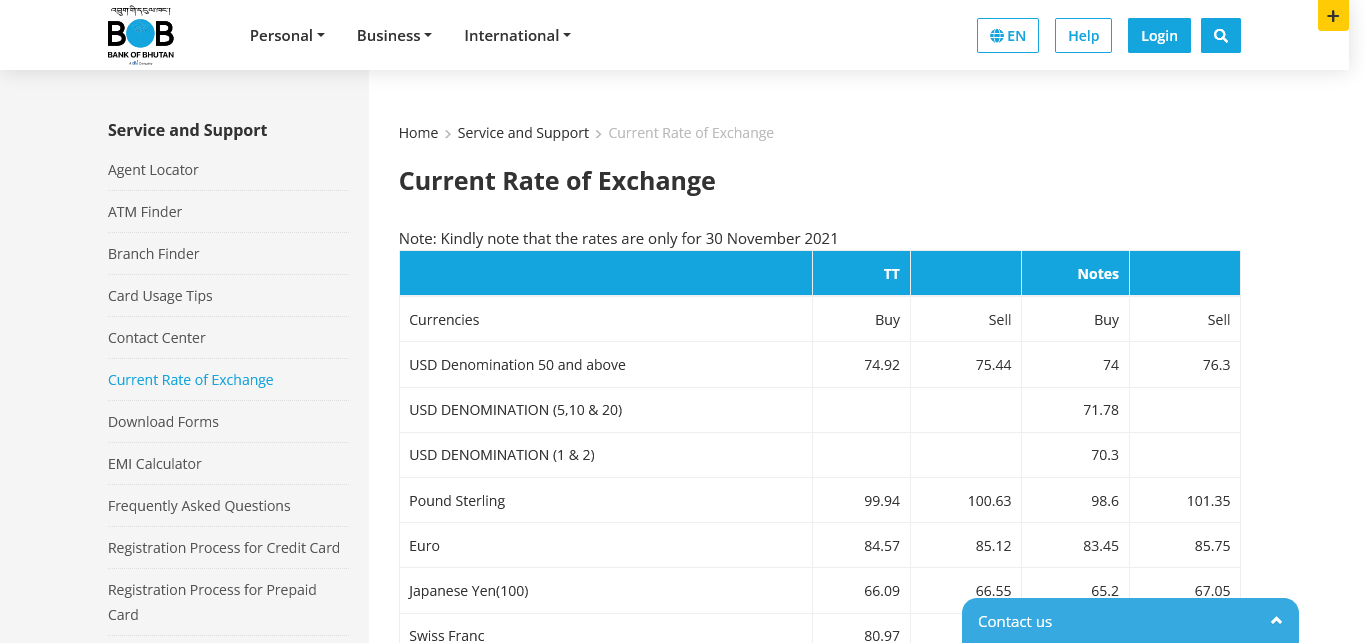Open Agent Locator in sidebar

(153, 170)
